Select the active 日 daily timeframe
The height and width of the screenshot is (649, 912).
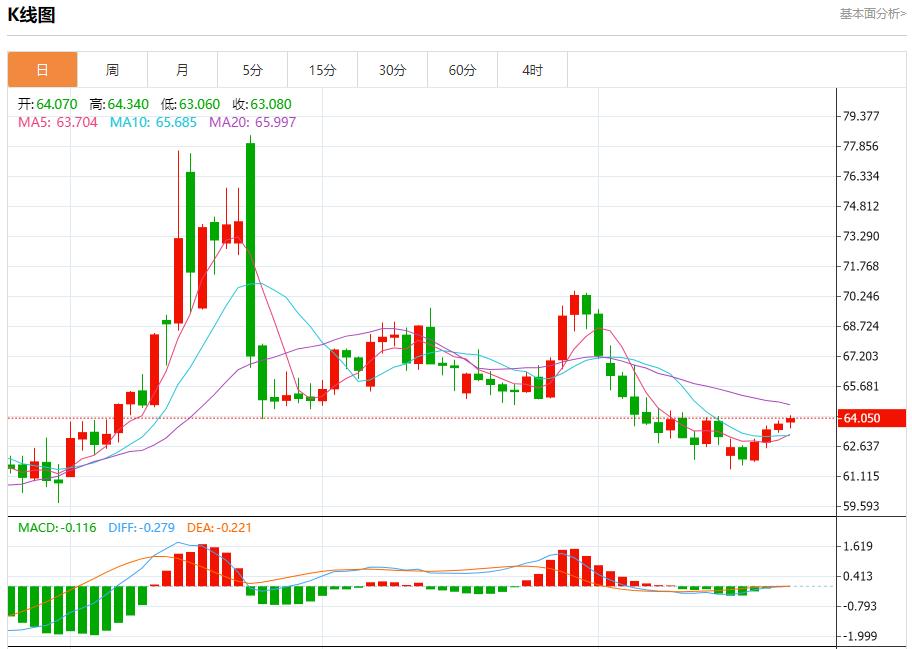[43, 69]
